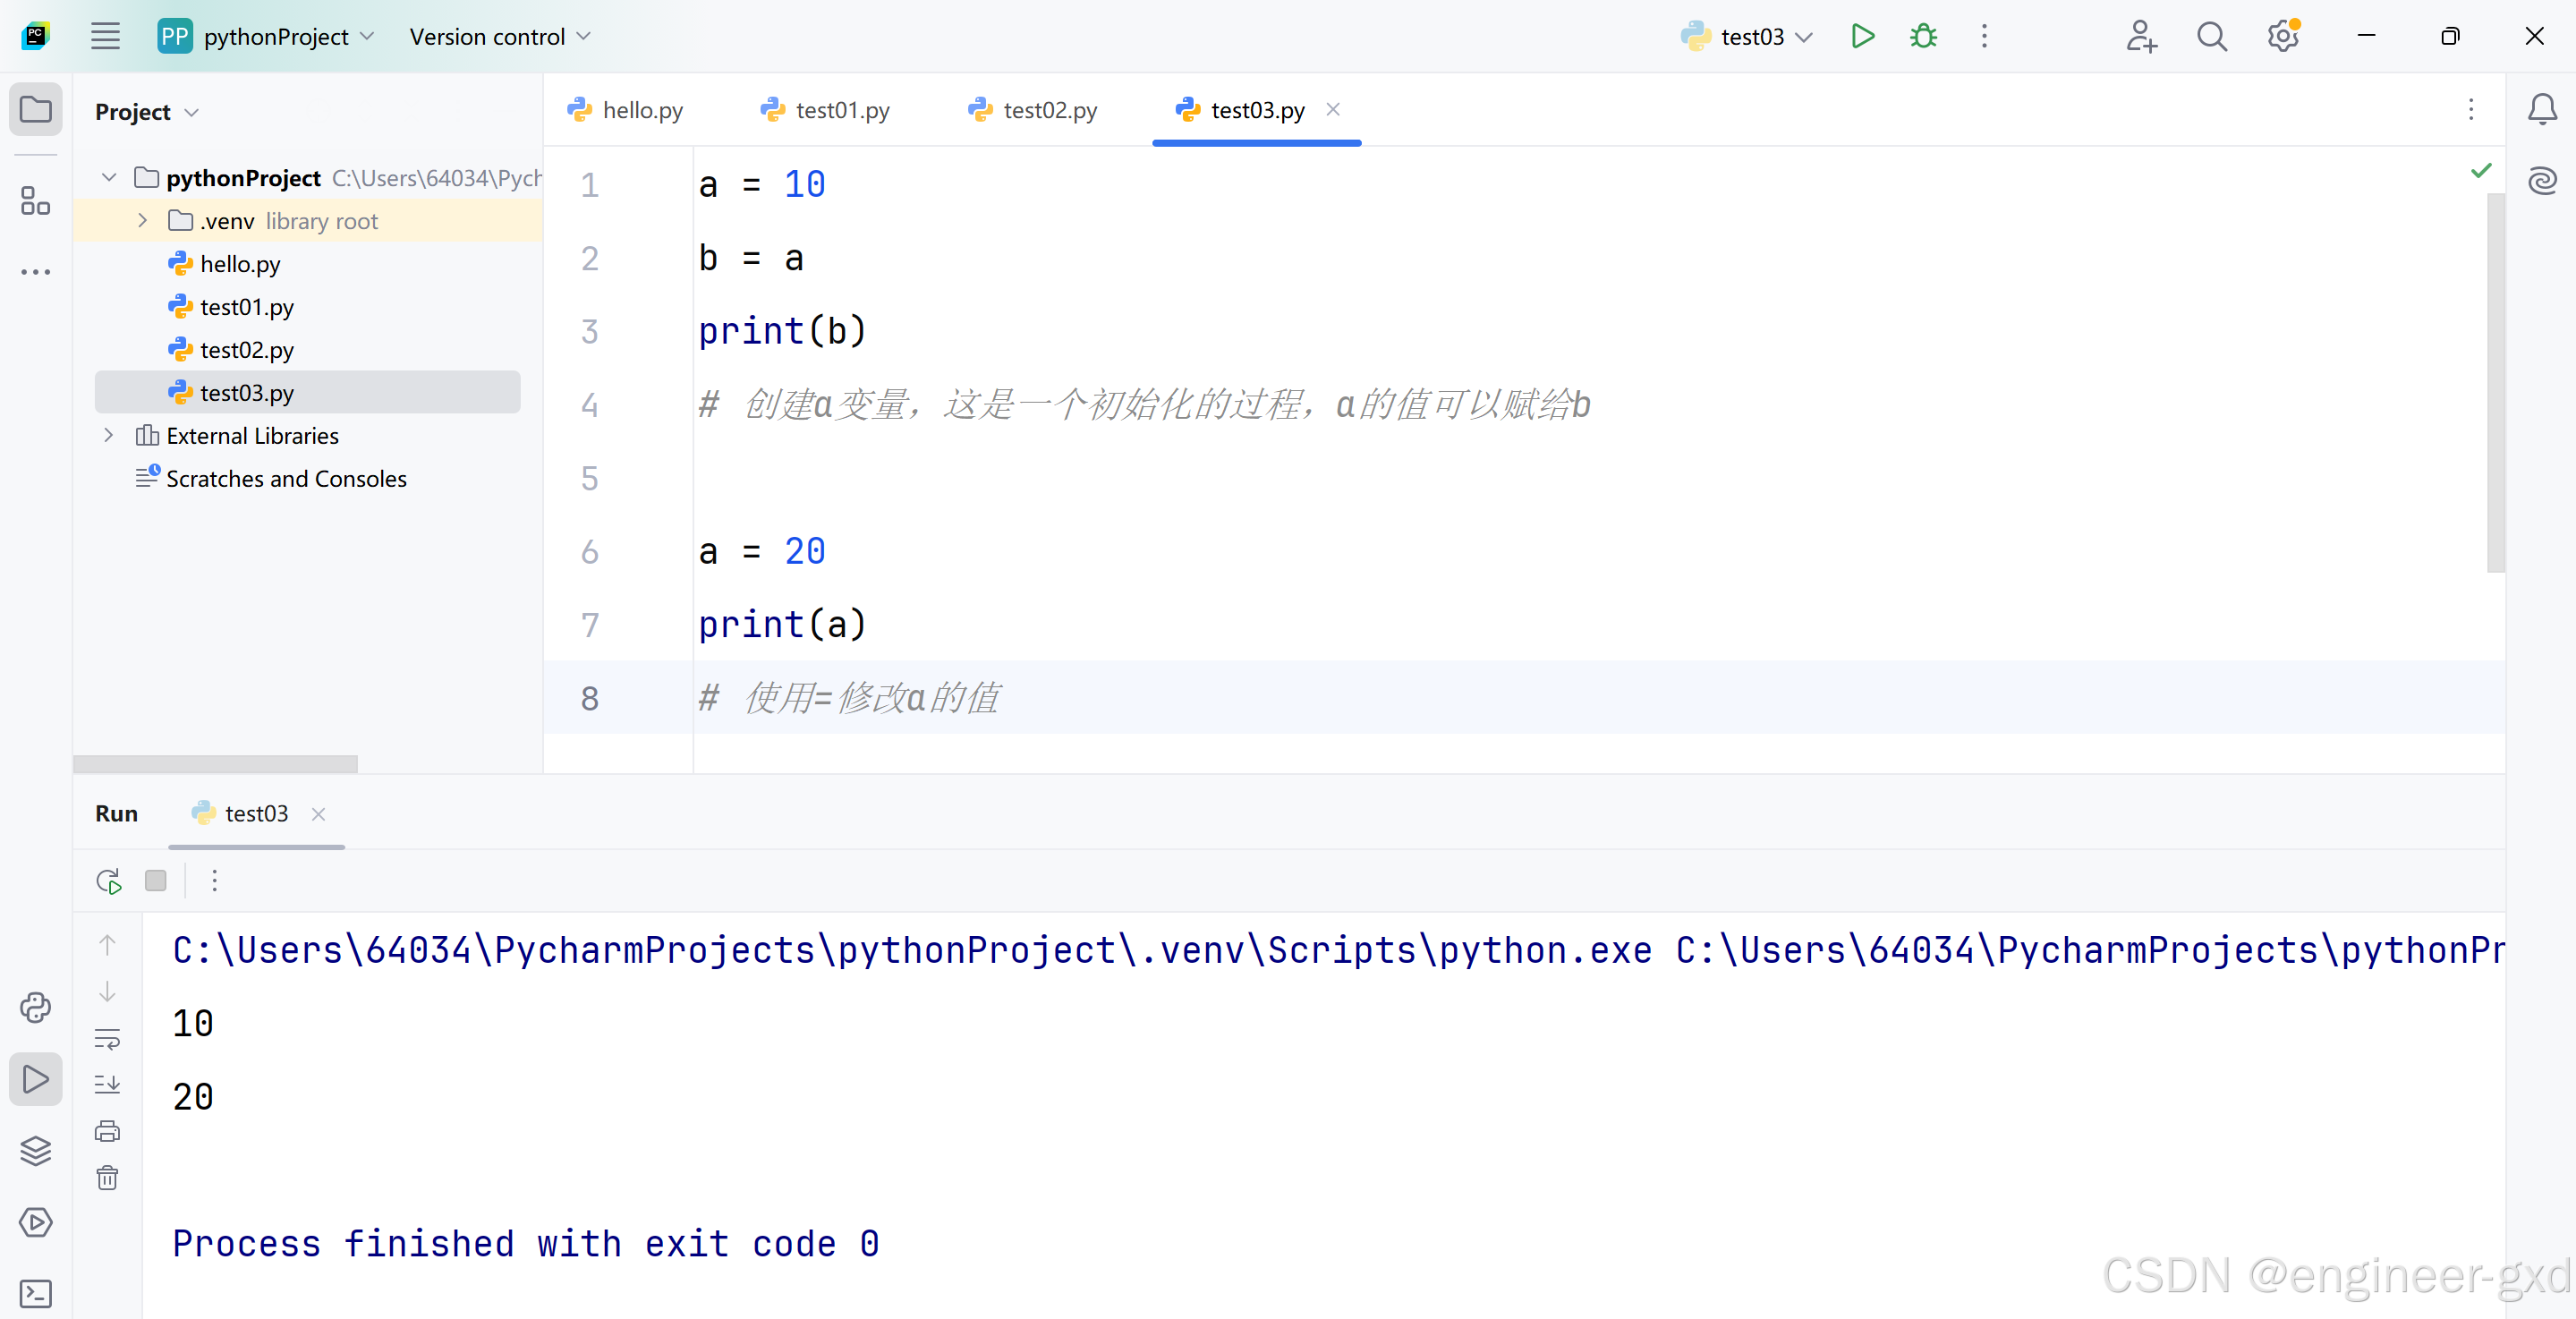Expand External Libraries node
This screenshot has width=2576, height=1319.
[x=108, y=436]
